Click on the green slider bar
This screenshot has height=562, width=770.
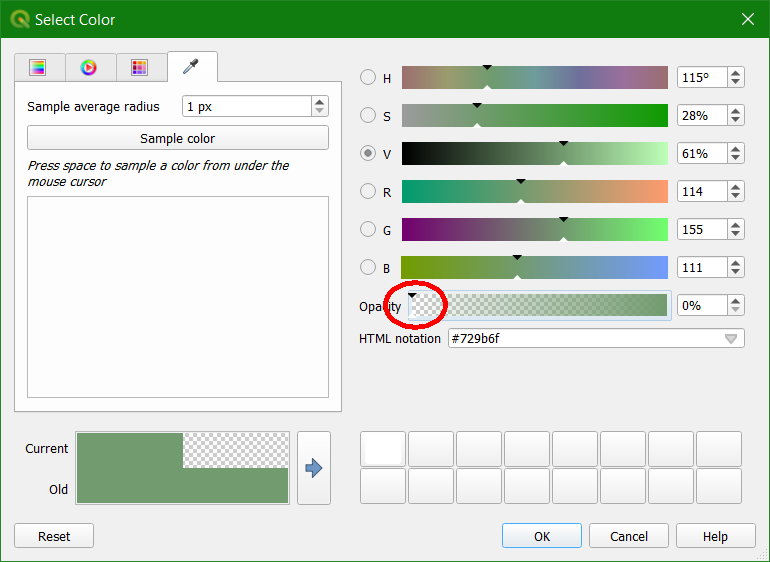tap(535, 229)
